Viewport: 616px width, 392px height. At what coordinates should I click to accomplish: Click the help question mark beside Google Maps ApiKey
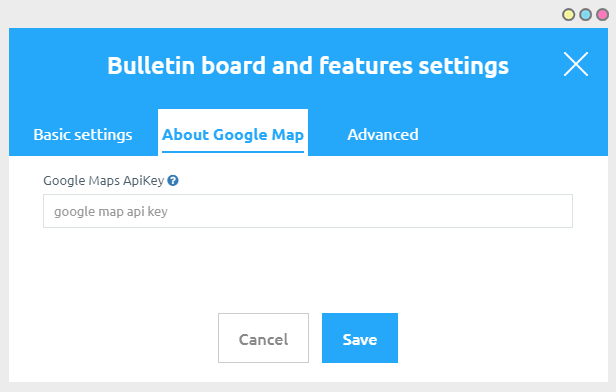click(x=173, y=181)
